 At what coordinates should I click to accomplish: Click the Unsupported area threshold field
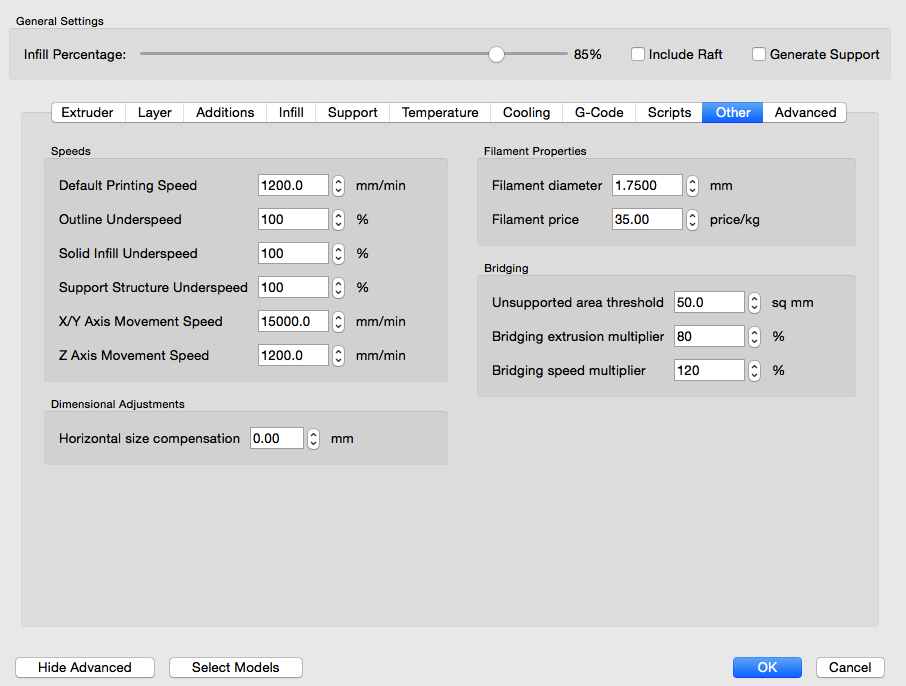[708, 303]
